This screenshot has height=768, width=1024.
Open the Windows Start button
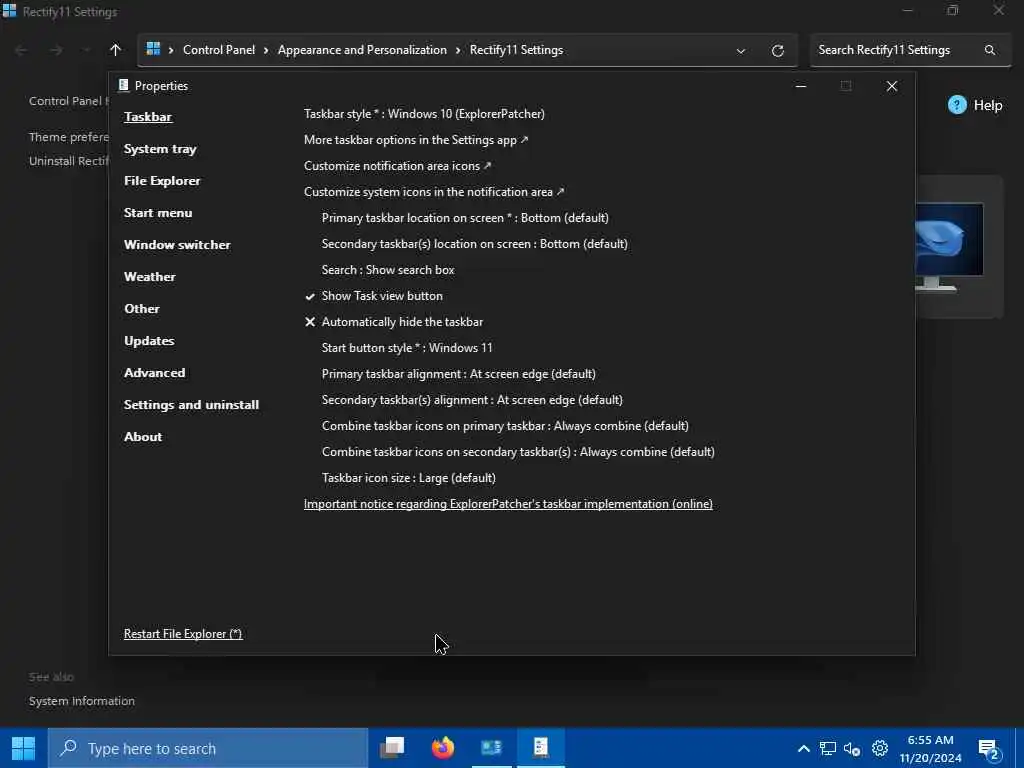[24, 748]
